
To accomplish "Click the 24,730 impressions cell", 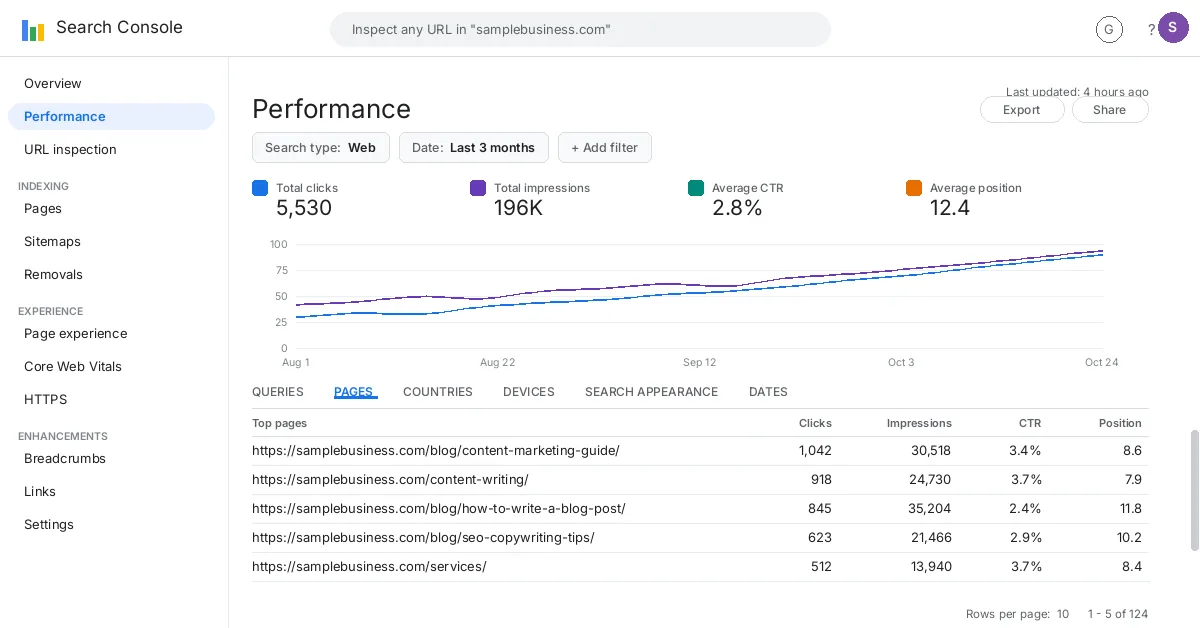I will [x=930, y=480].
